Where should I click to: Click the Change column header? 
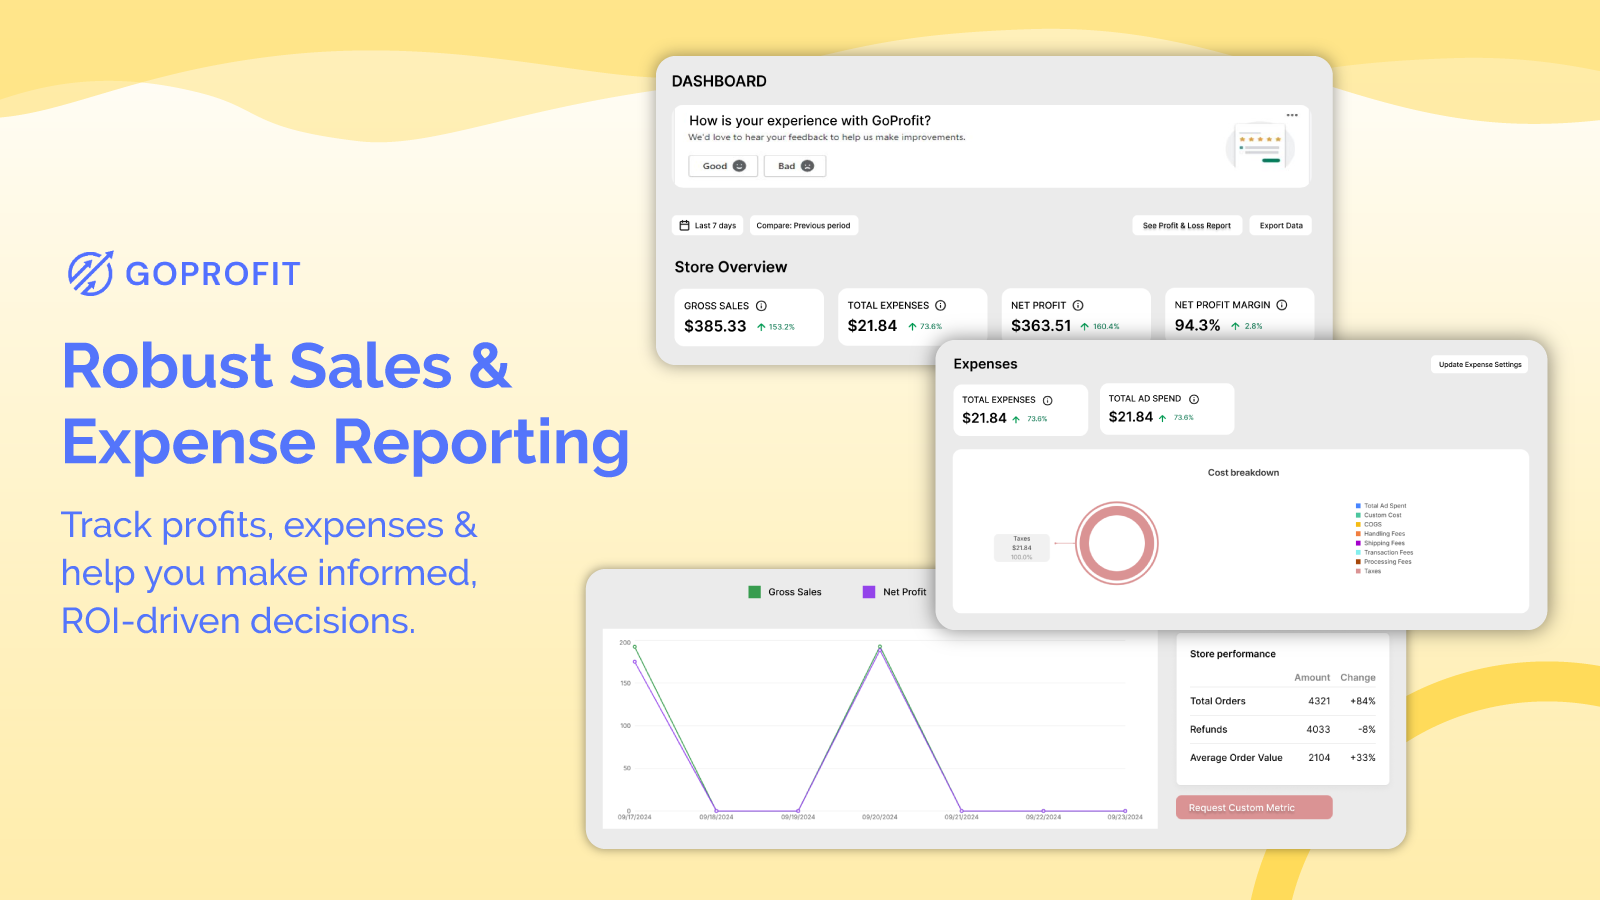point(1358,678)
